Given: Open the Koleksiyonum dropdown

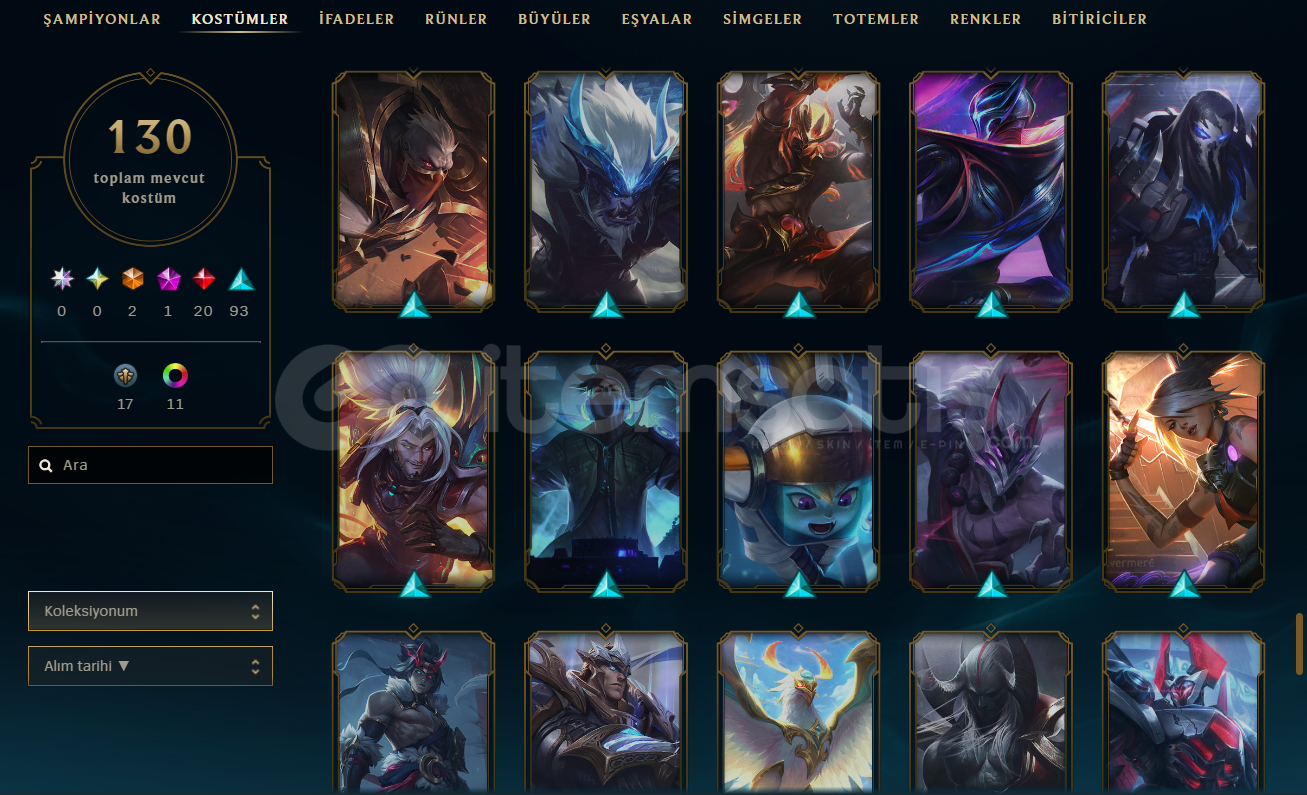Looking at the screenshot, I should click(x=150, y=611).
